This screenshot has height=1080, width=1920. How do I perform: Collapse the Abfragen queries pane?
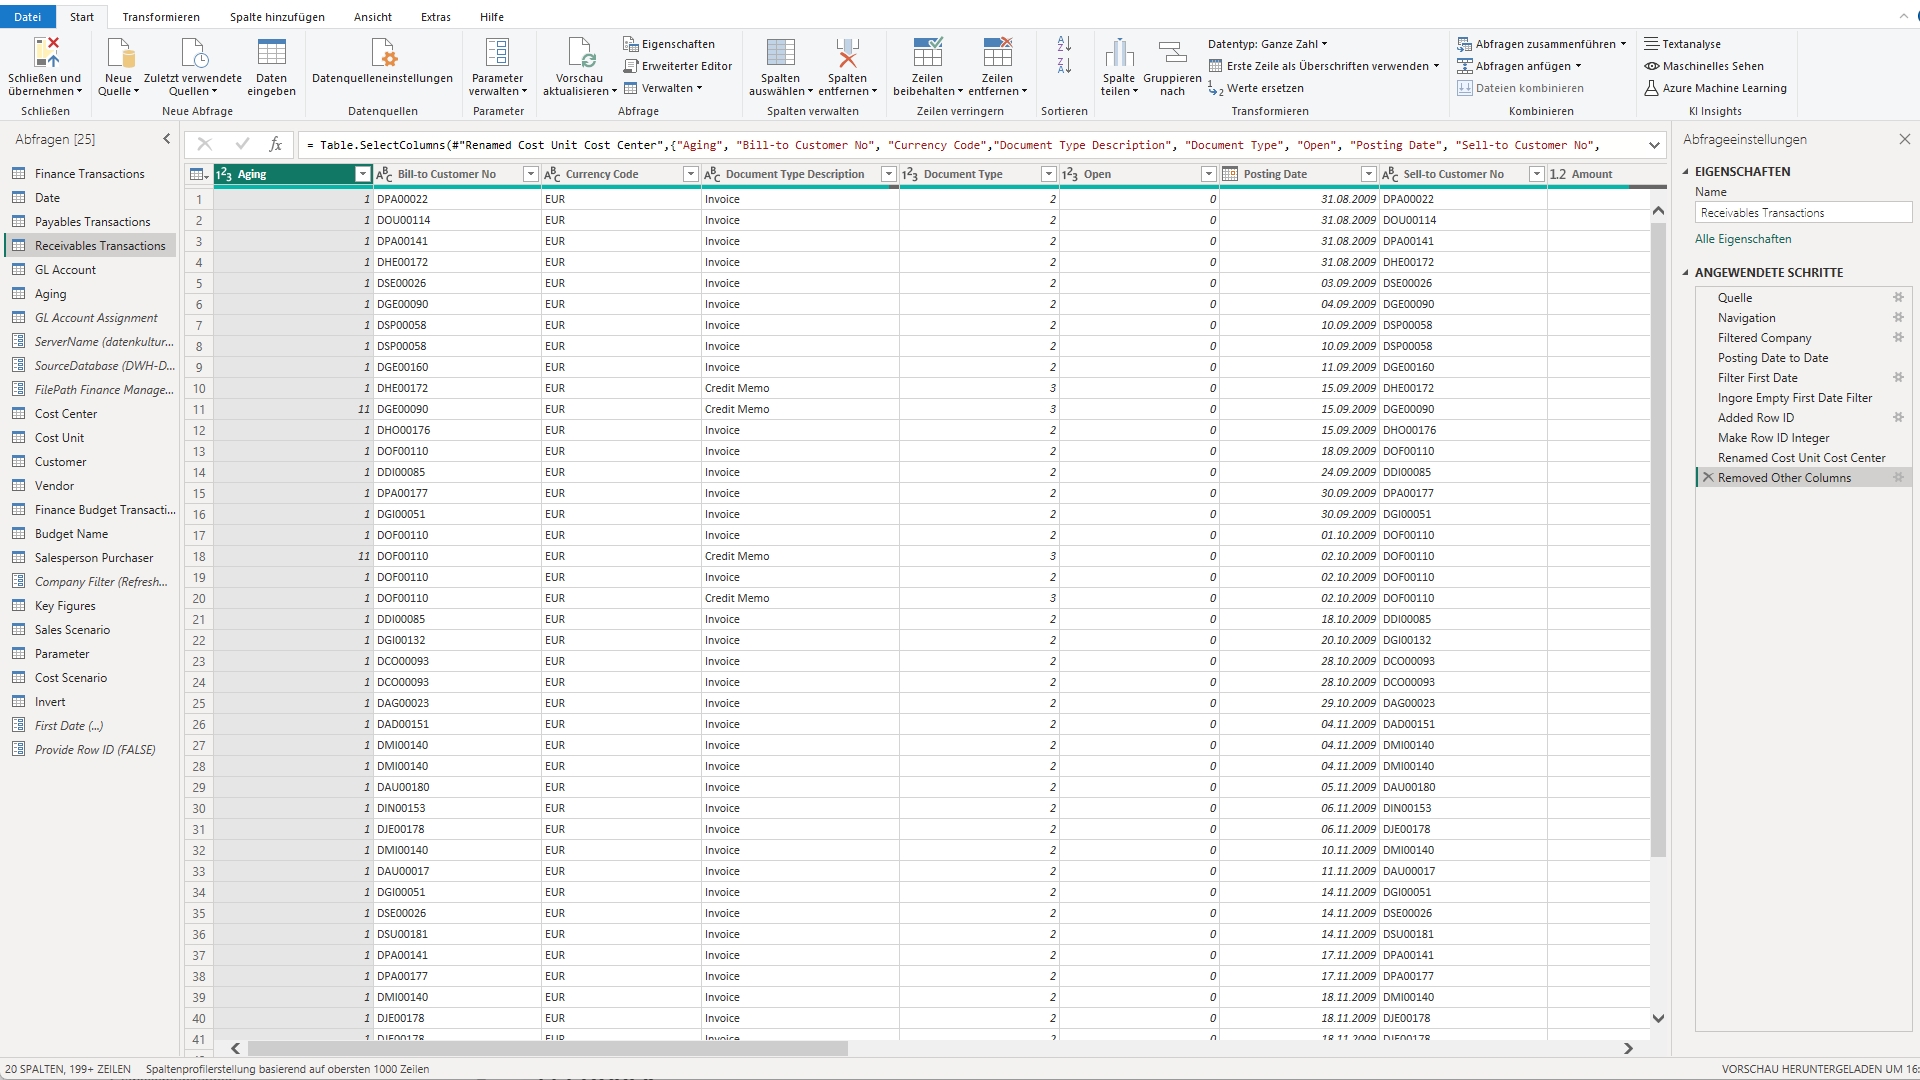167,139
